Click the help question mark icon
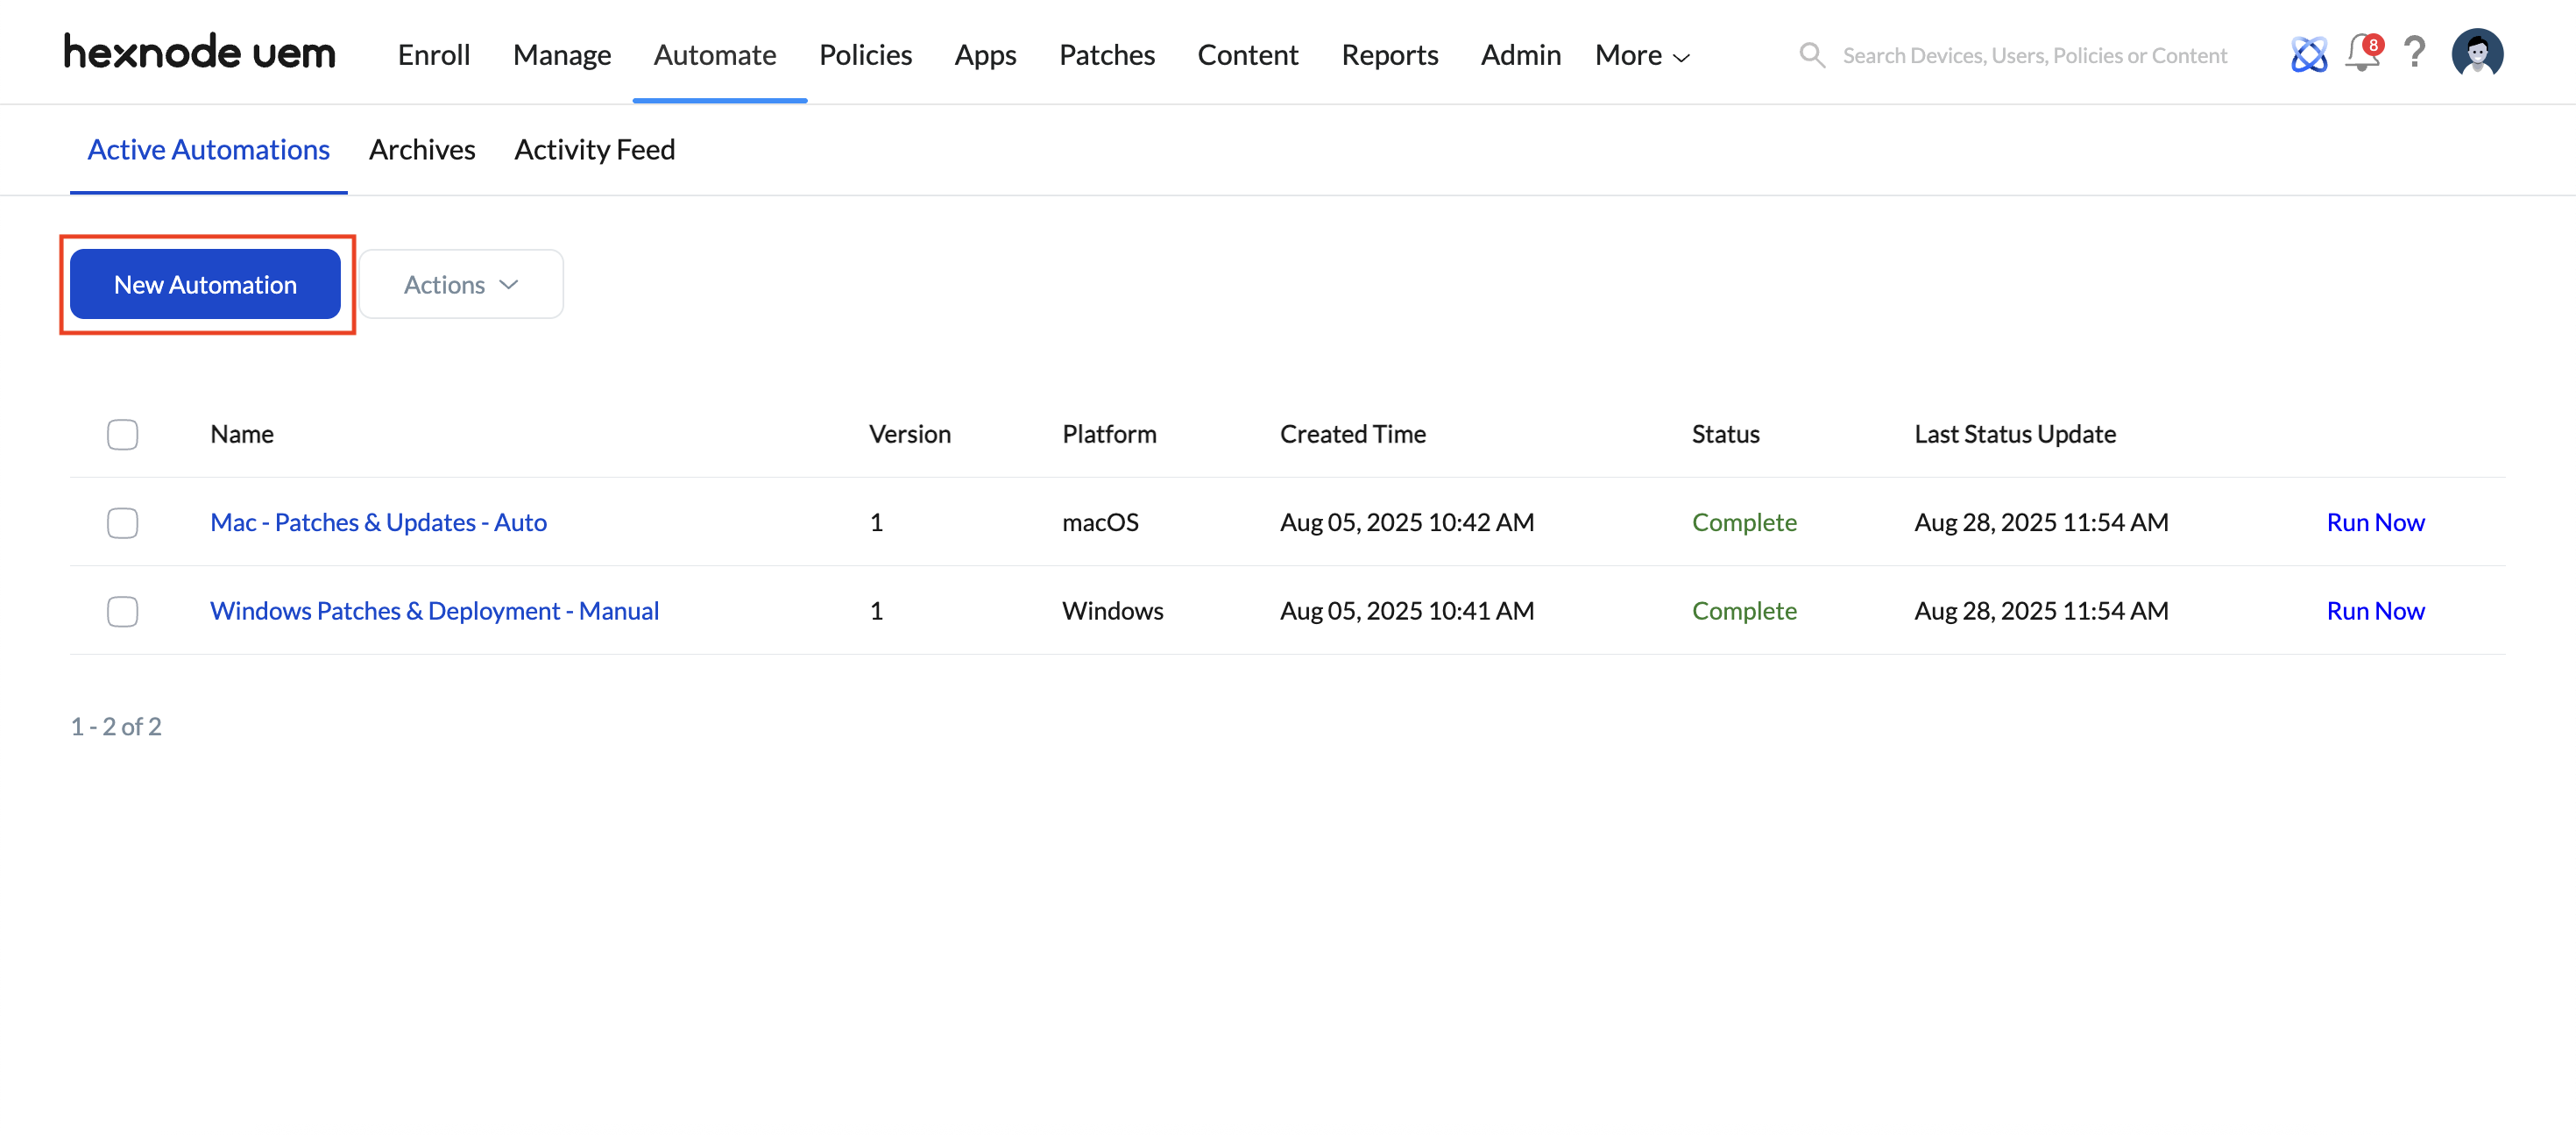2576x1135 pixels. click(2414, 53)
